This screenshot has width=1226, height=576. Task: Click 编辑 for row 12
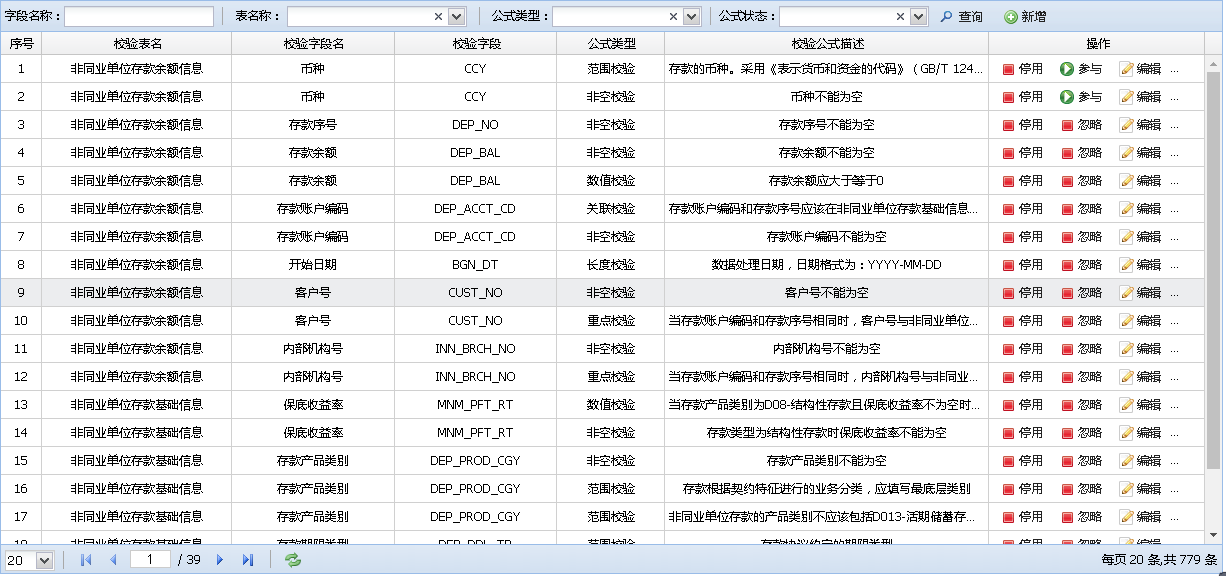coord(1140,377)
